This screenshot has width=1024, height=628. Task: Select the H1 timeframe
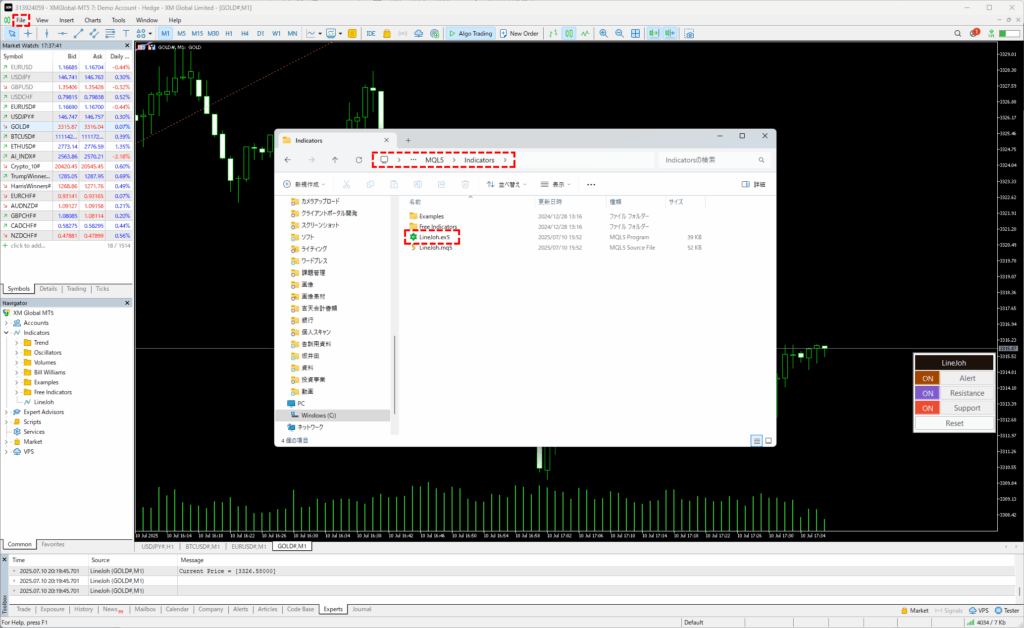pyautogui.click(x=229, y=33)
